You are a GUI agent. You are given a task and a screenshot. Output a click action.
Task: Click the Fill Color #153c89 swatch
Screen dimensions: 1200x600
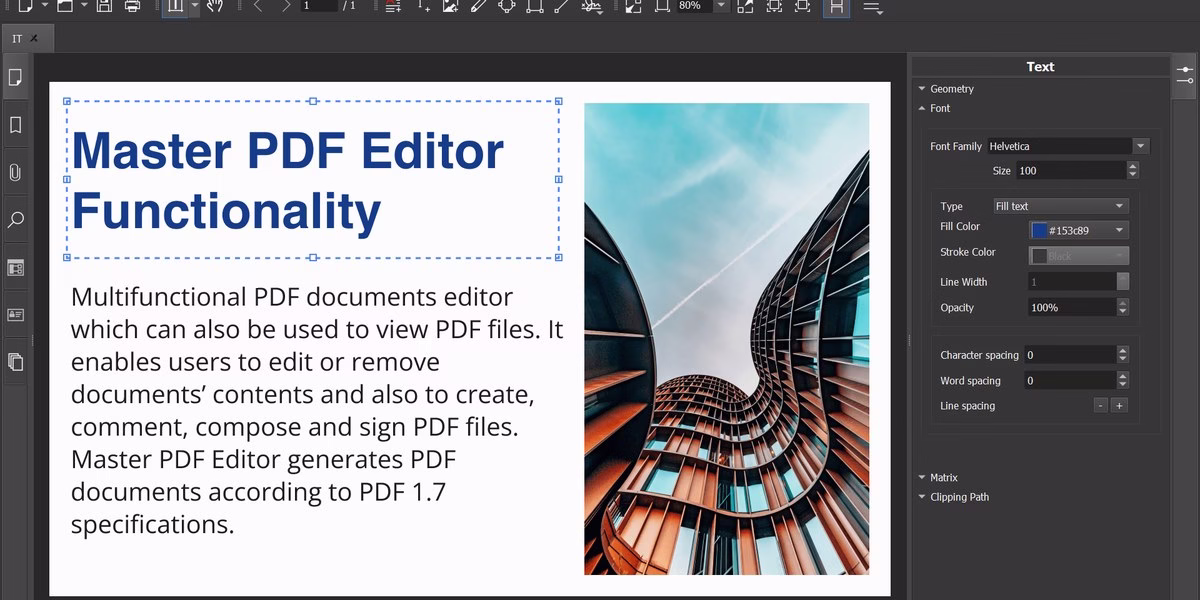[x=1040, y=230]
